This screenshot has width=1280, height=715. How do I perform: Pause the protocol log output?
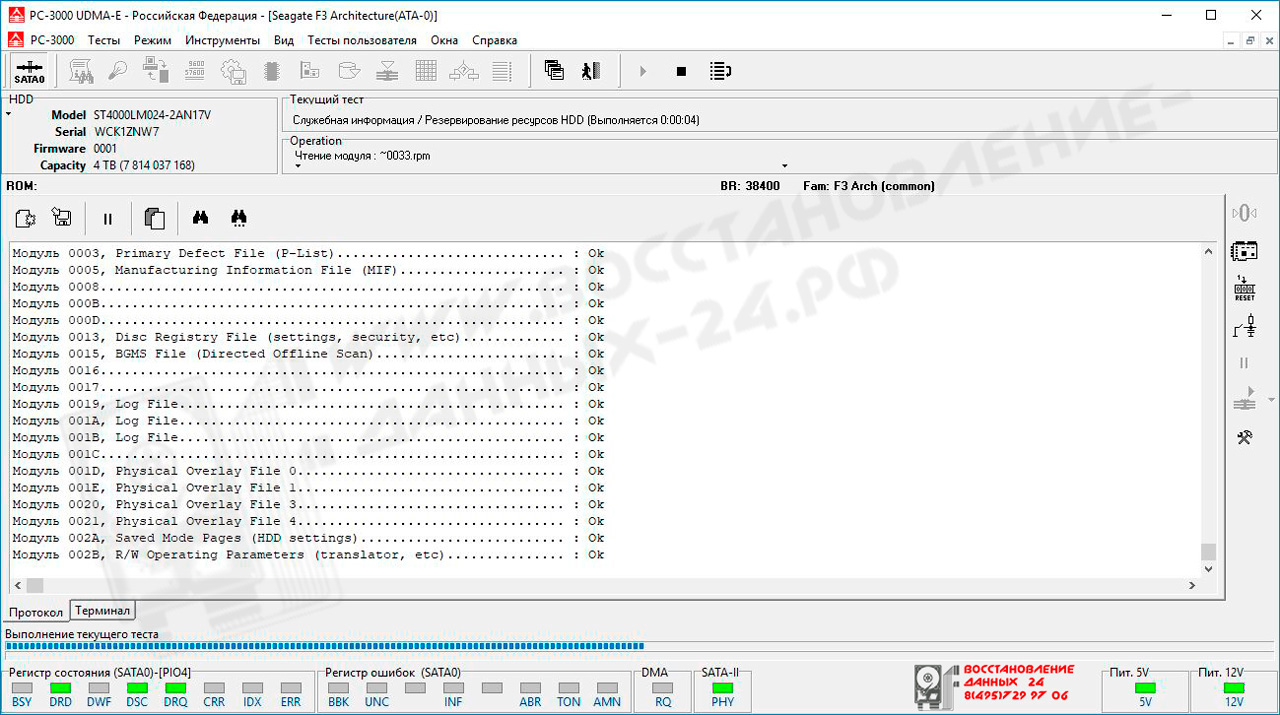pos(108,218)
